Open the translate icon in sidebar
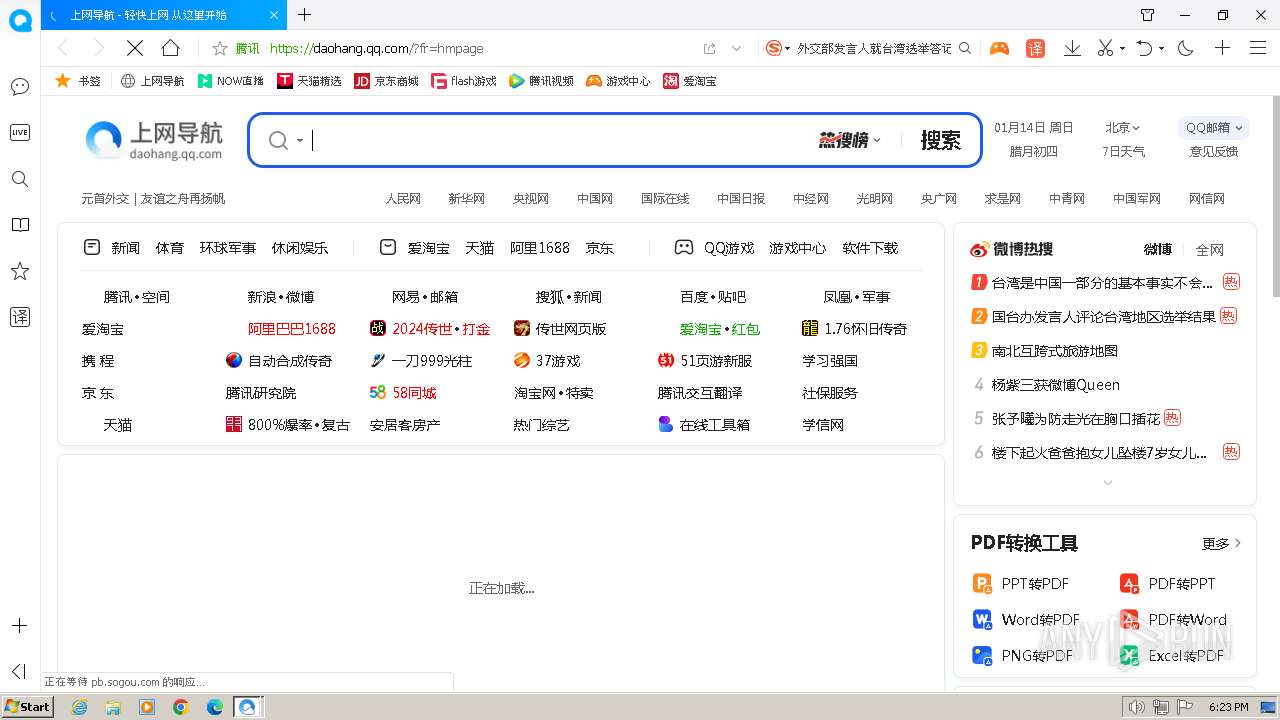This screenshot has width=1280, height=720. [20, 317]
